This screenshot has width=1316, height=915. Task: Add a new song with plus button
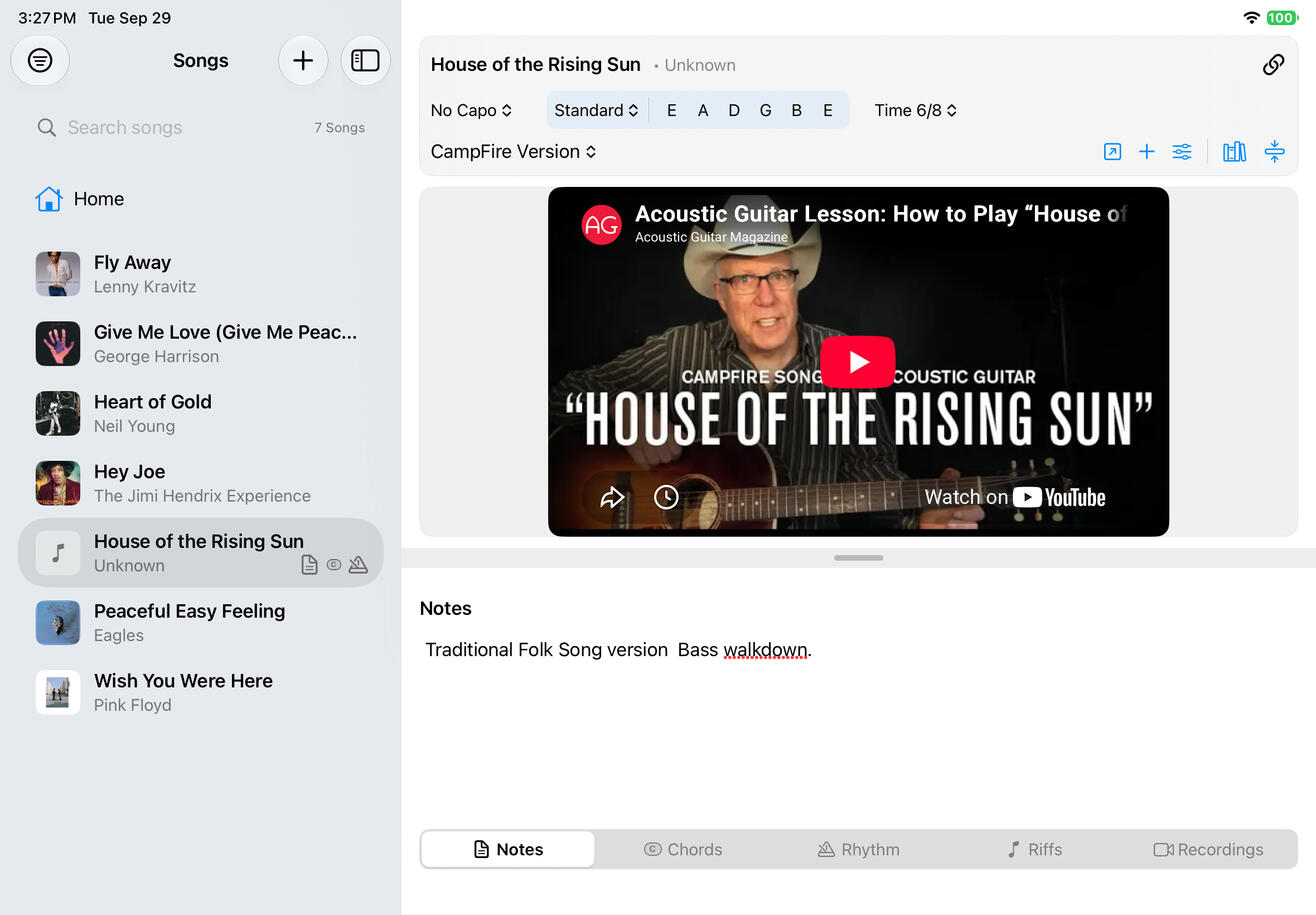(303, 61)
